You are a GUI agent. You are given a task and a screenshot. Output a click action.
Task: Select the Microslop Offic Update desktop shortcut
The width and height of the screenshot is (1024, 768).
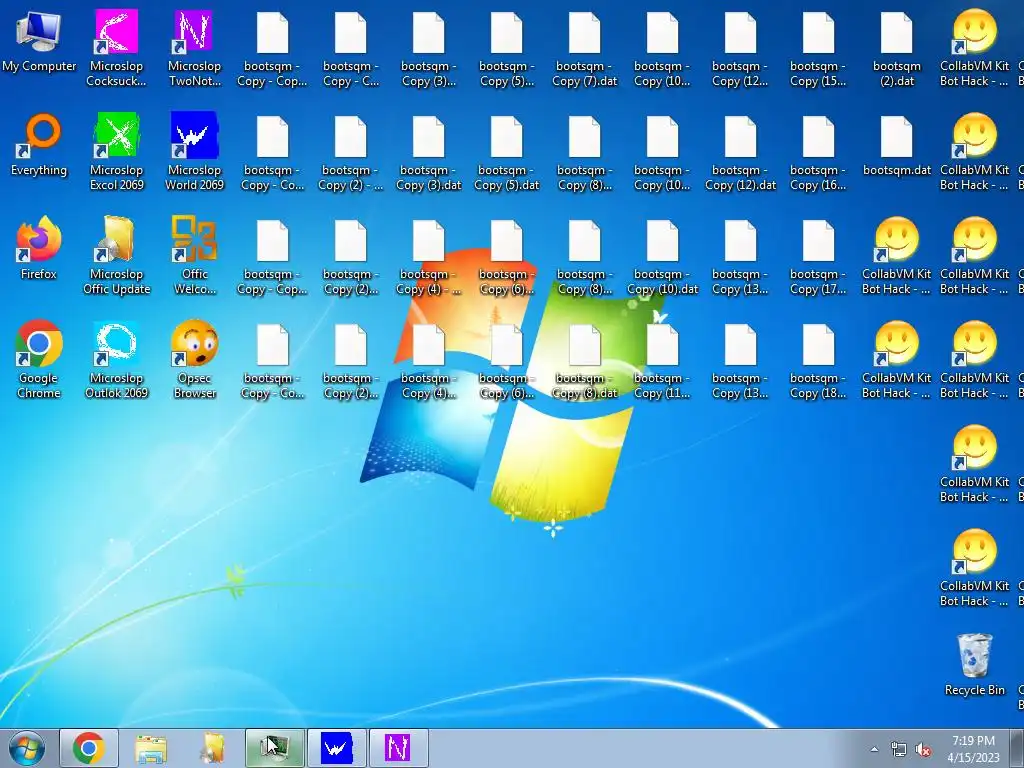[x=116, y=256]
